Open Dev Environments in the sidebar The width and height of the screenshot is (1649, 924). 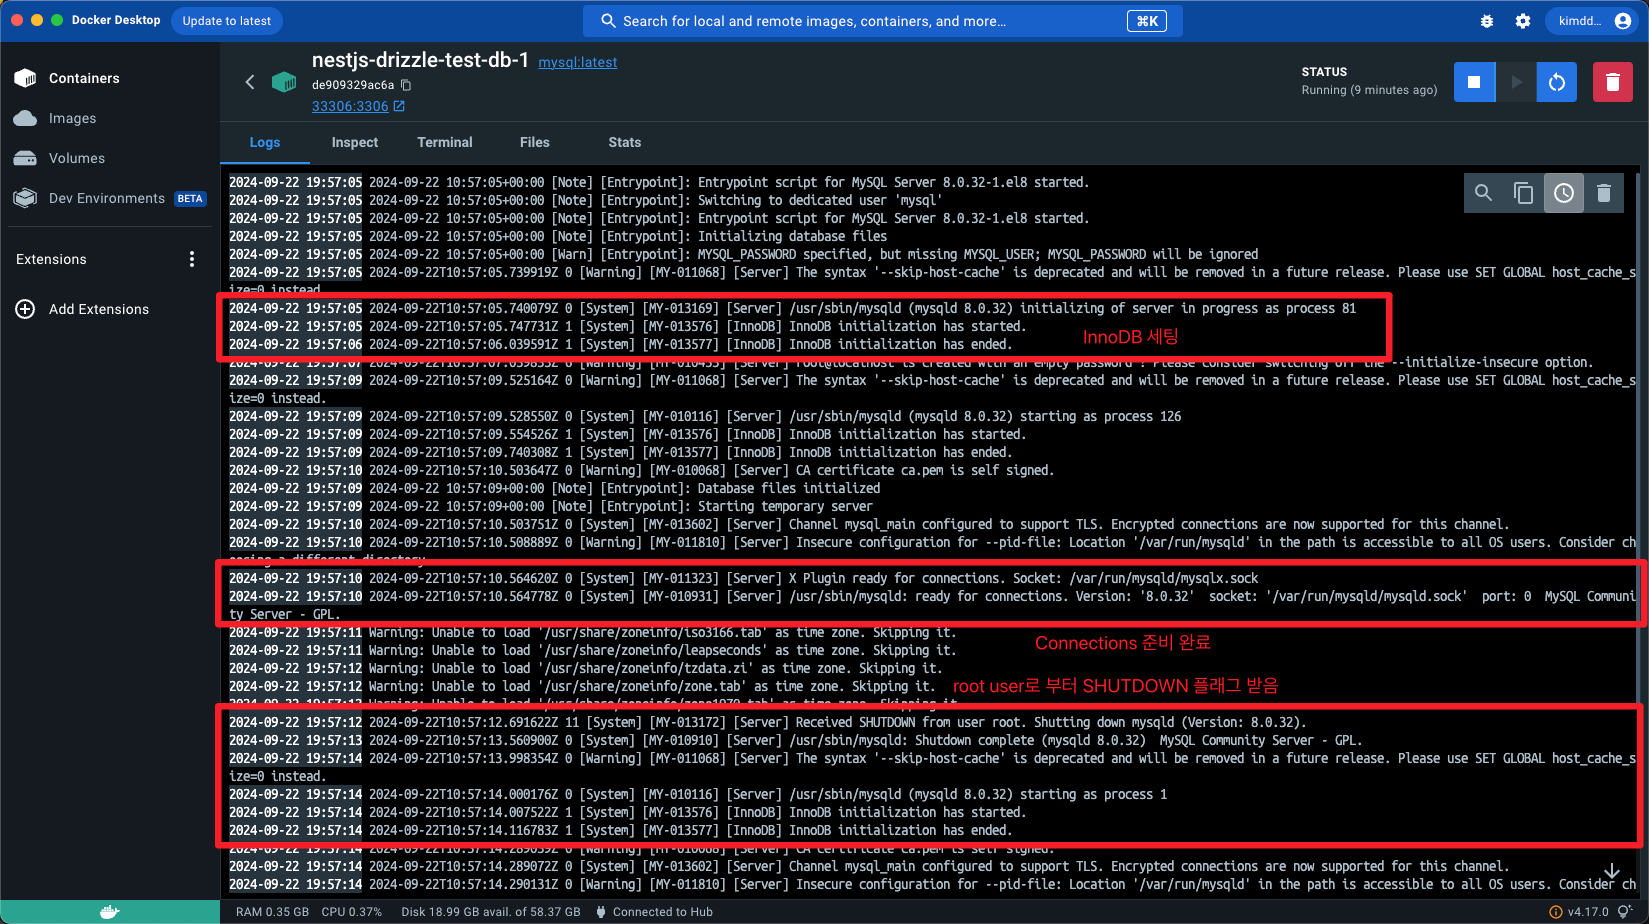pyautogui.click(x=105, y=198)
